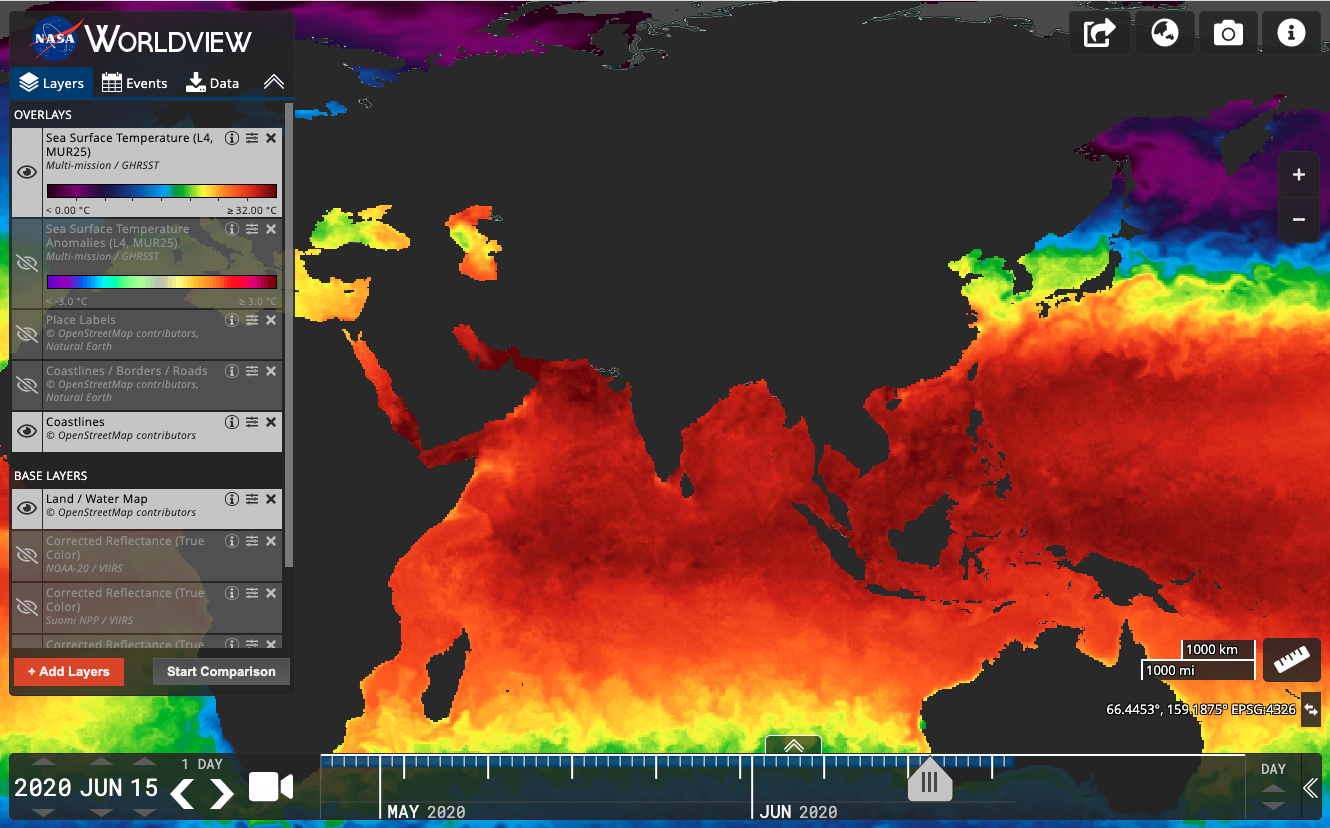The width and height of the screenshot is (1330, 828).
Task: Show info for NOAA-20 Corrected Reflectance
Action: [232, 541]
